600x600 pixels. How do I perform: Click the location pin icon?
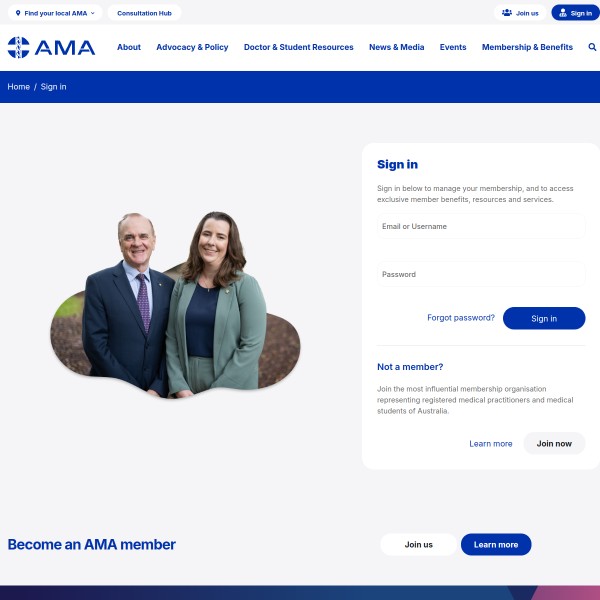18,13
